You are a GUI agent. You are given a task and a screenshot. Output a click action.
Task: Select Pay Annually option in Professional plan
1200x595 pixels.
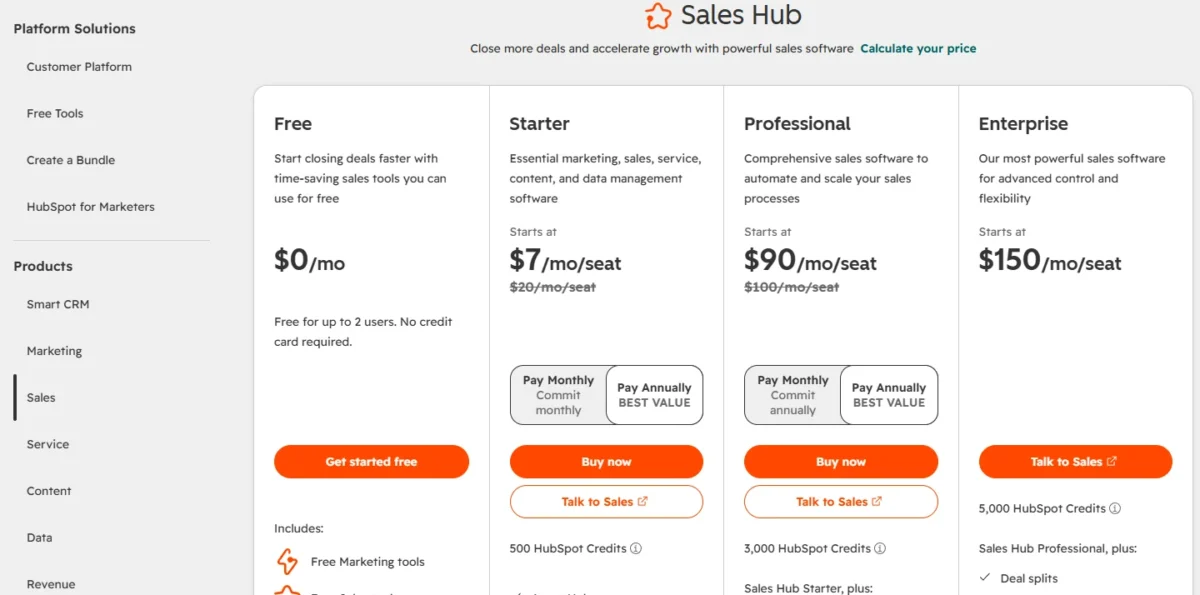(x=889, y=395)
